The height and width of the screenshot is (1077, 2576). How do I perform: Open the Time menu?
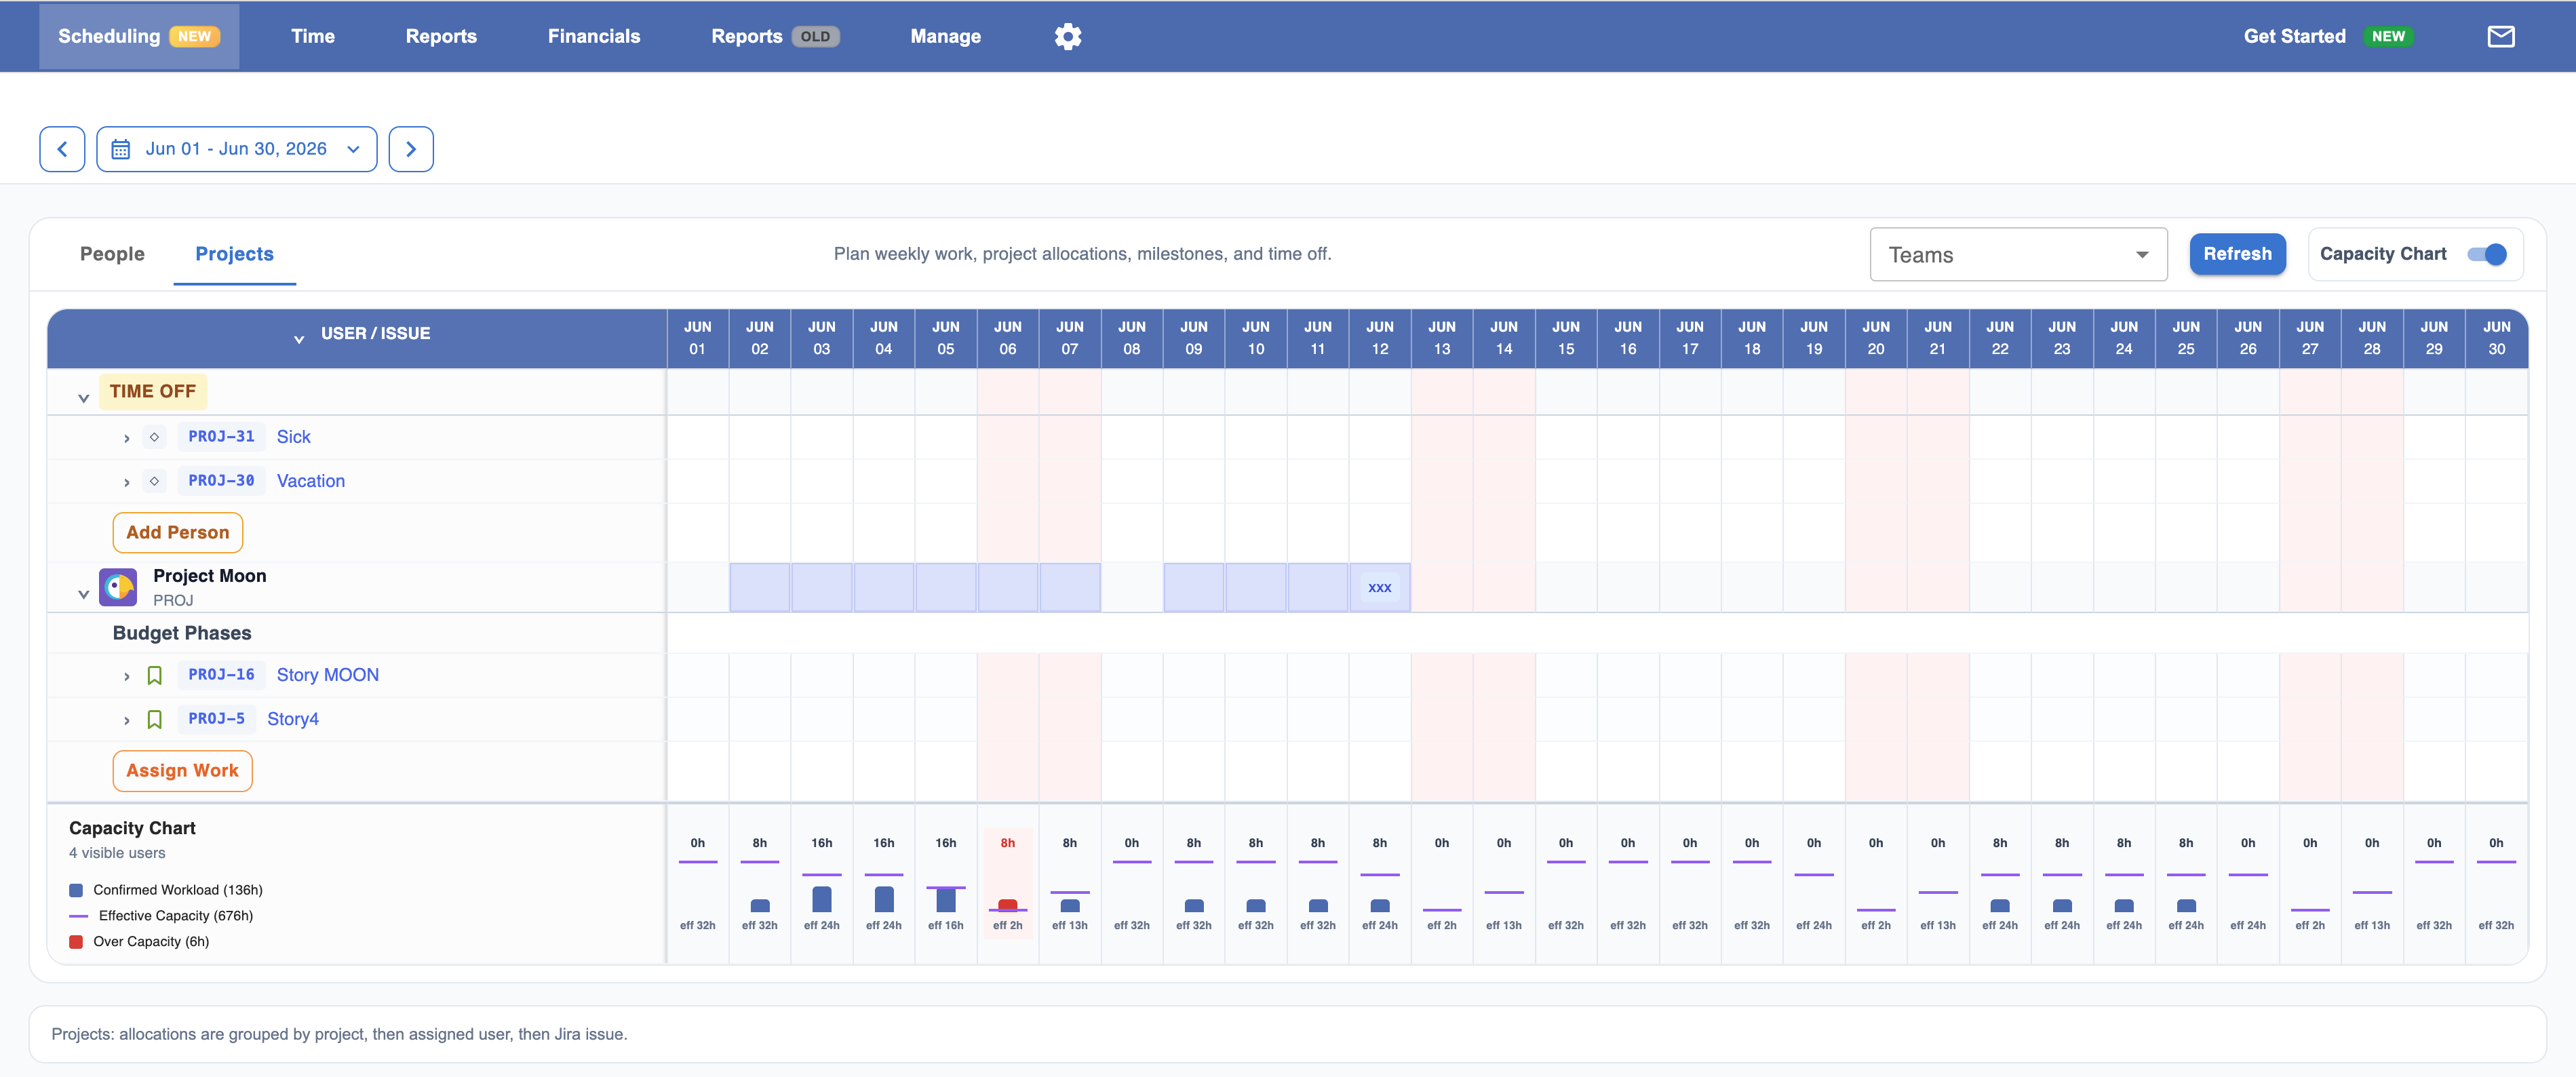[313, 36]
